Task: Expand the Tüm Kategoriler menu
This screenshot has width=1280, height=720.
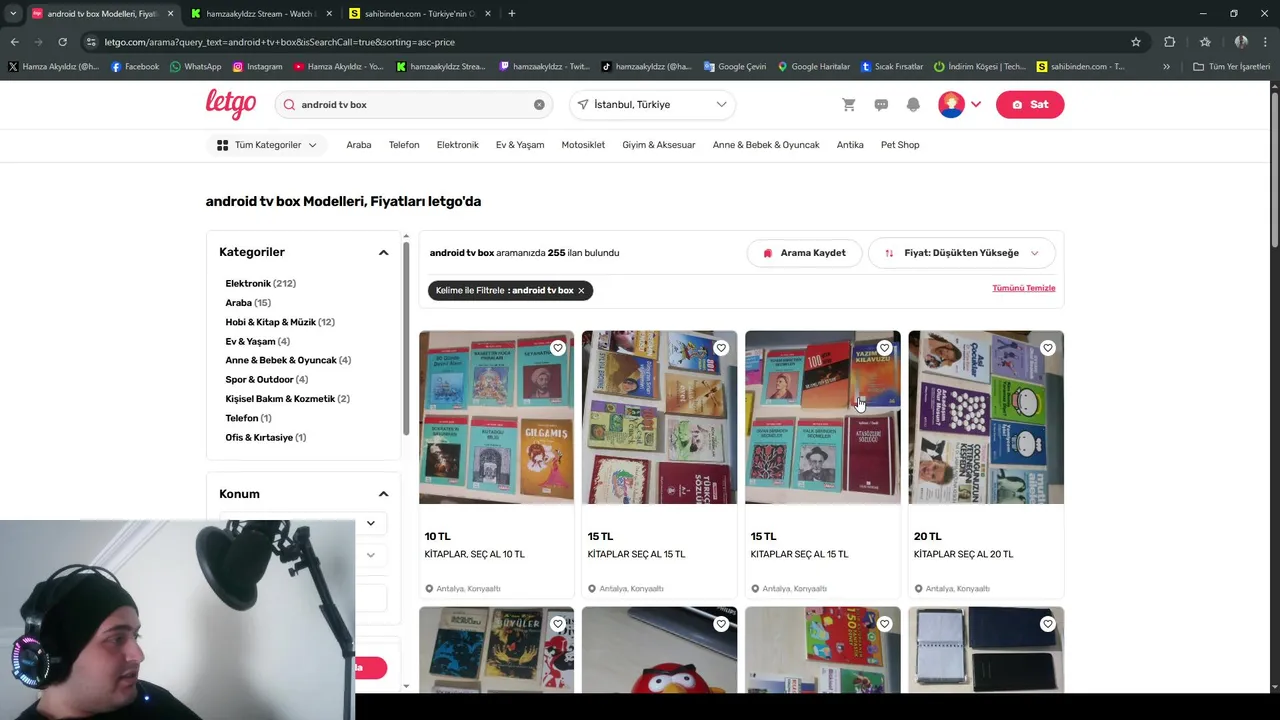Action: (267, 145)
